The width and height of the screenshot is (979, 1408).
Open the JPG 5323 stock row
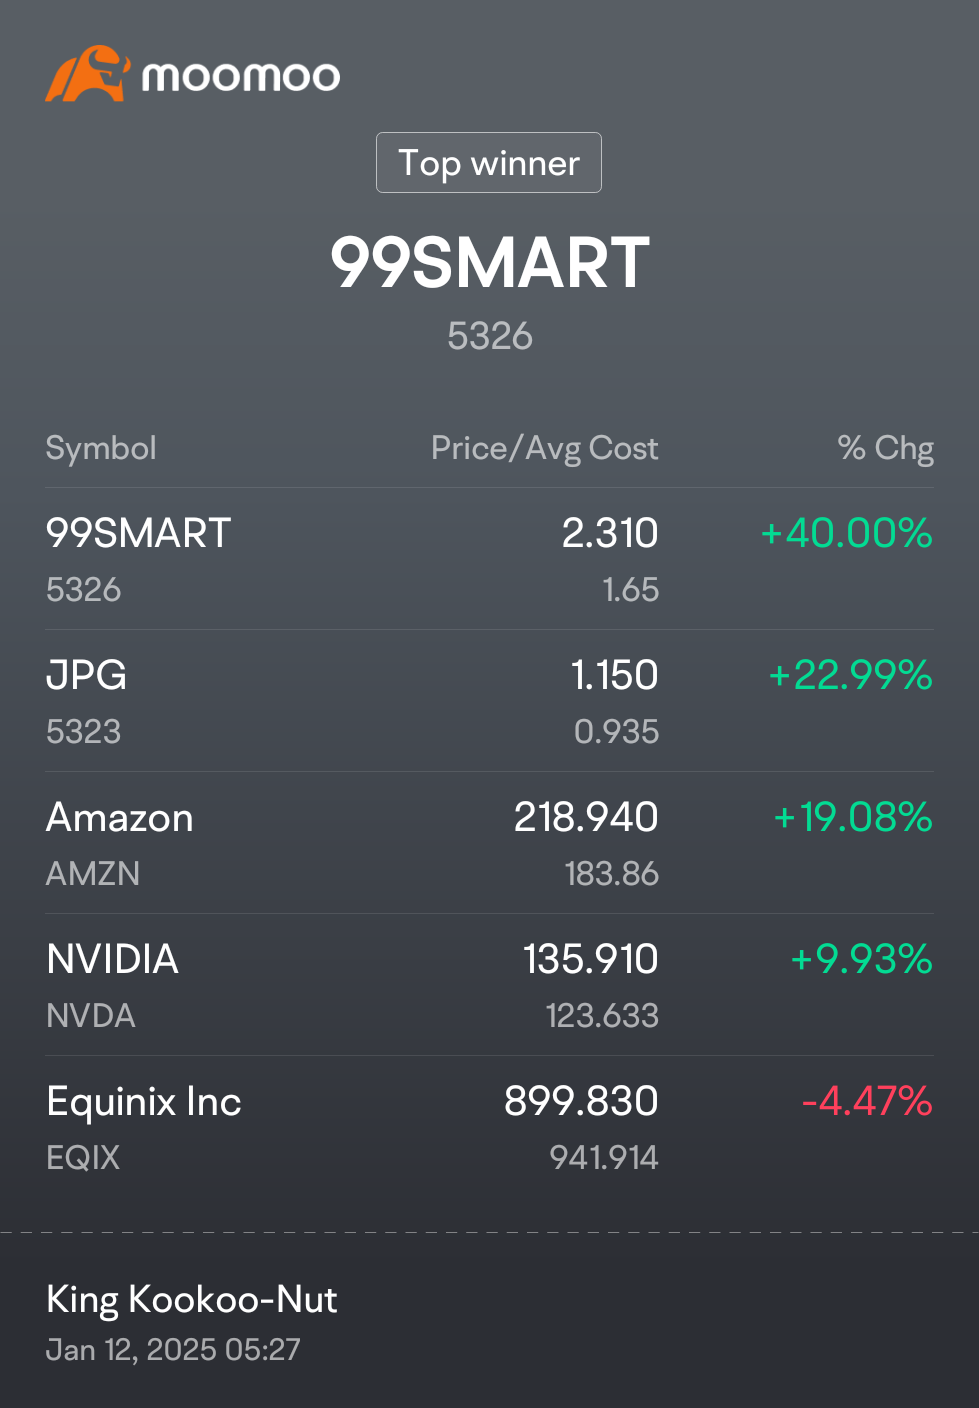coord(490,701)
